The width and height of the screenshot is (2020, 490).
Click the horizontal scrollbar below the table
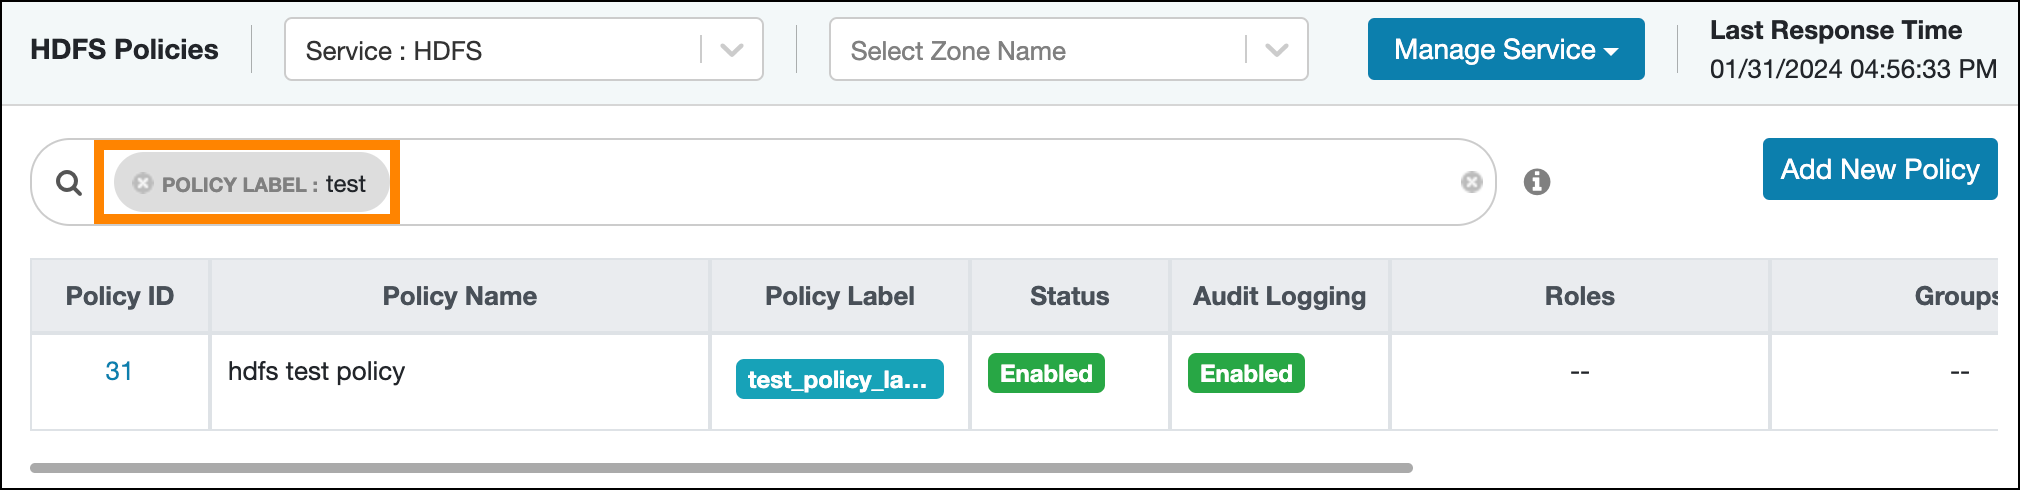click(720, 467)
